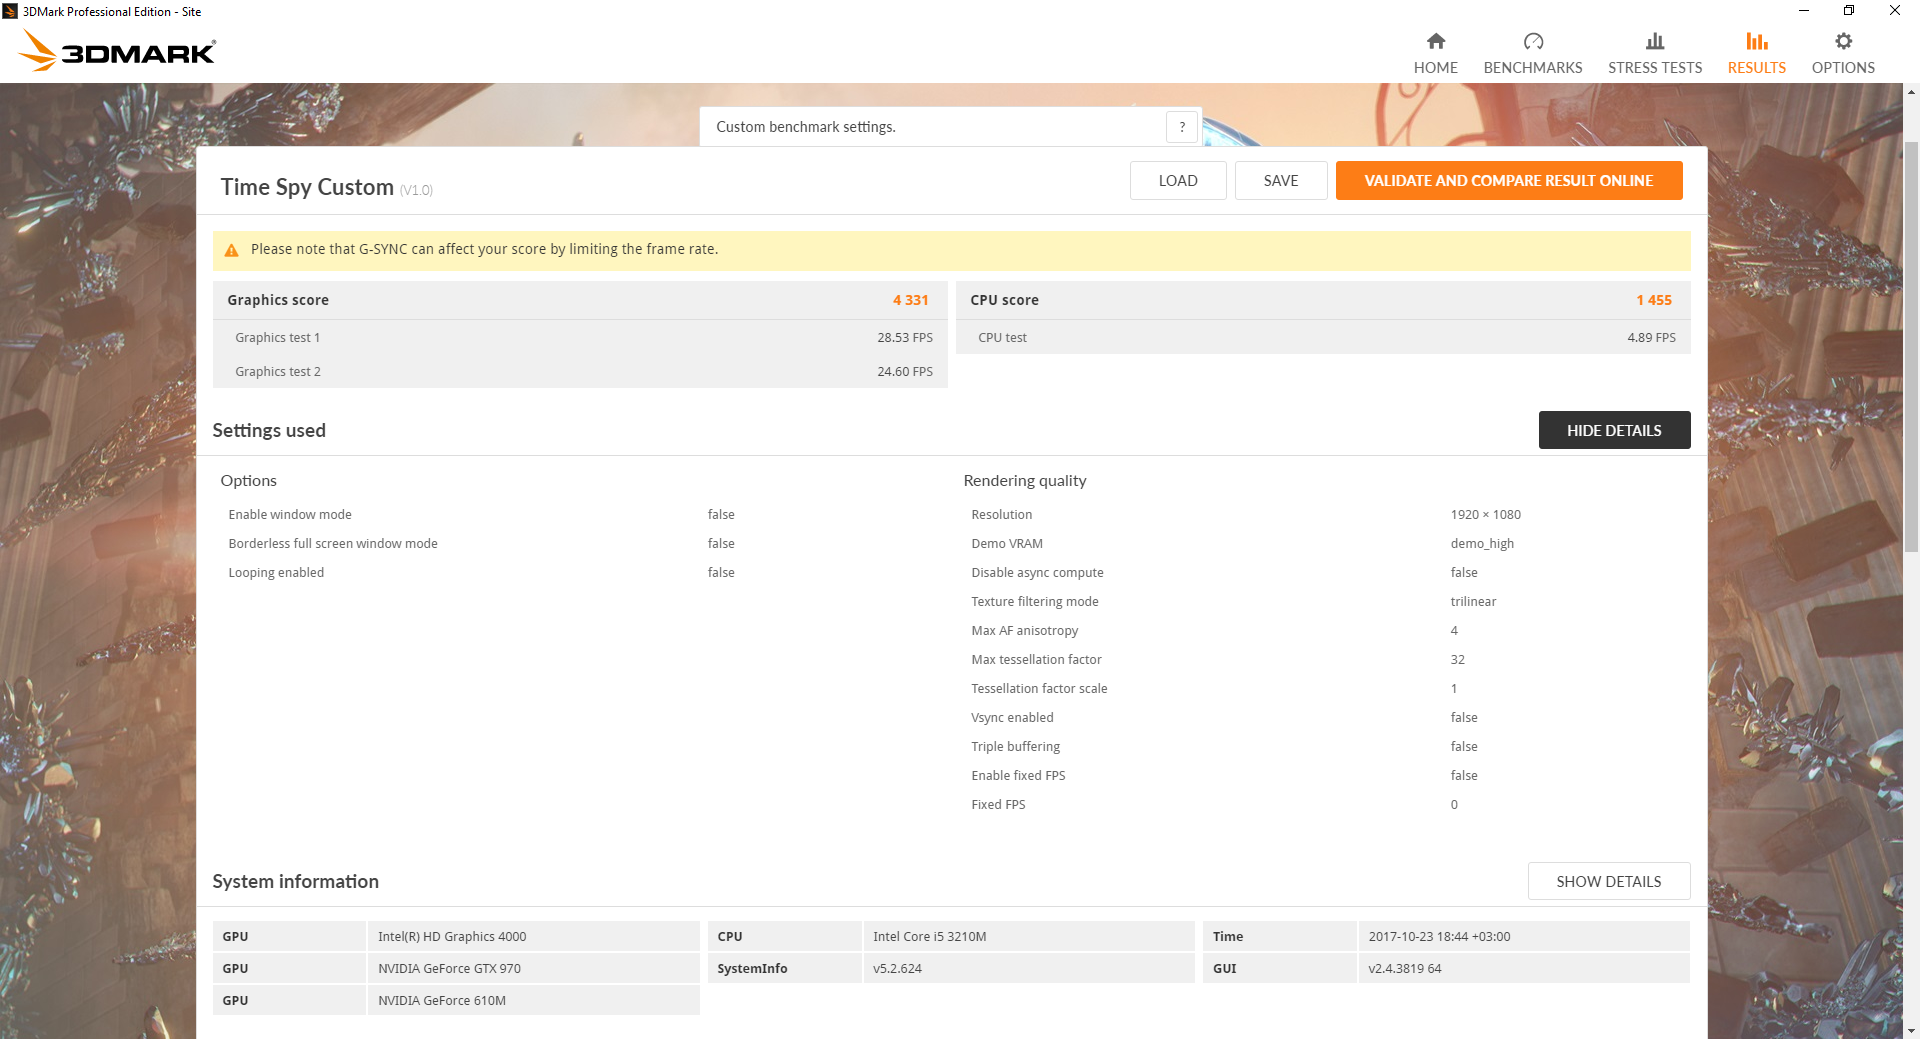Click the SystemInfo version v5.2.624
The height and width of the screenshot is (1039, 1920).
[x=897, y=969]
